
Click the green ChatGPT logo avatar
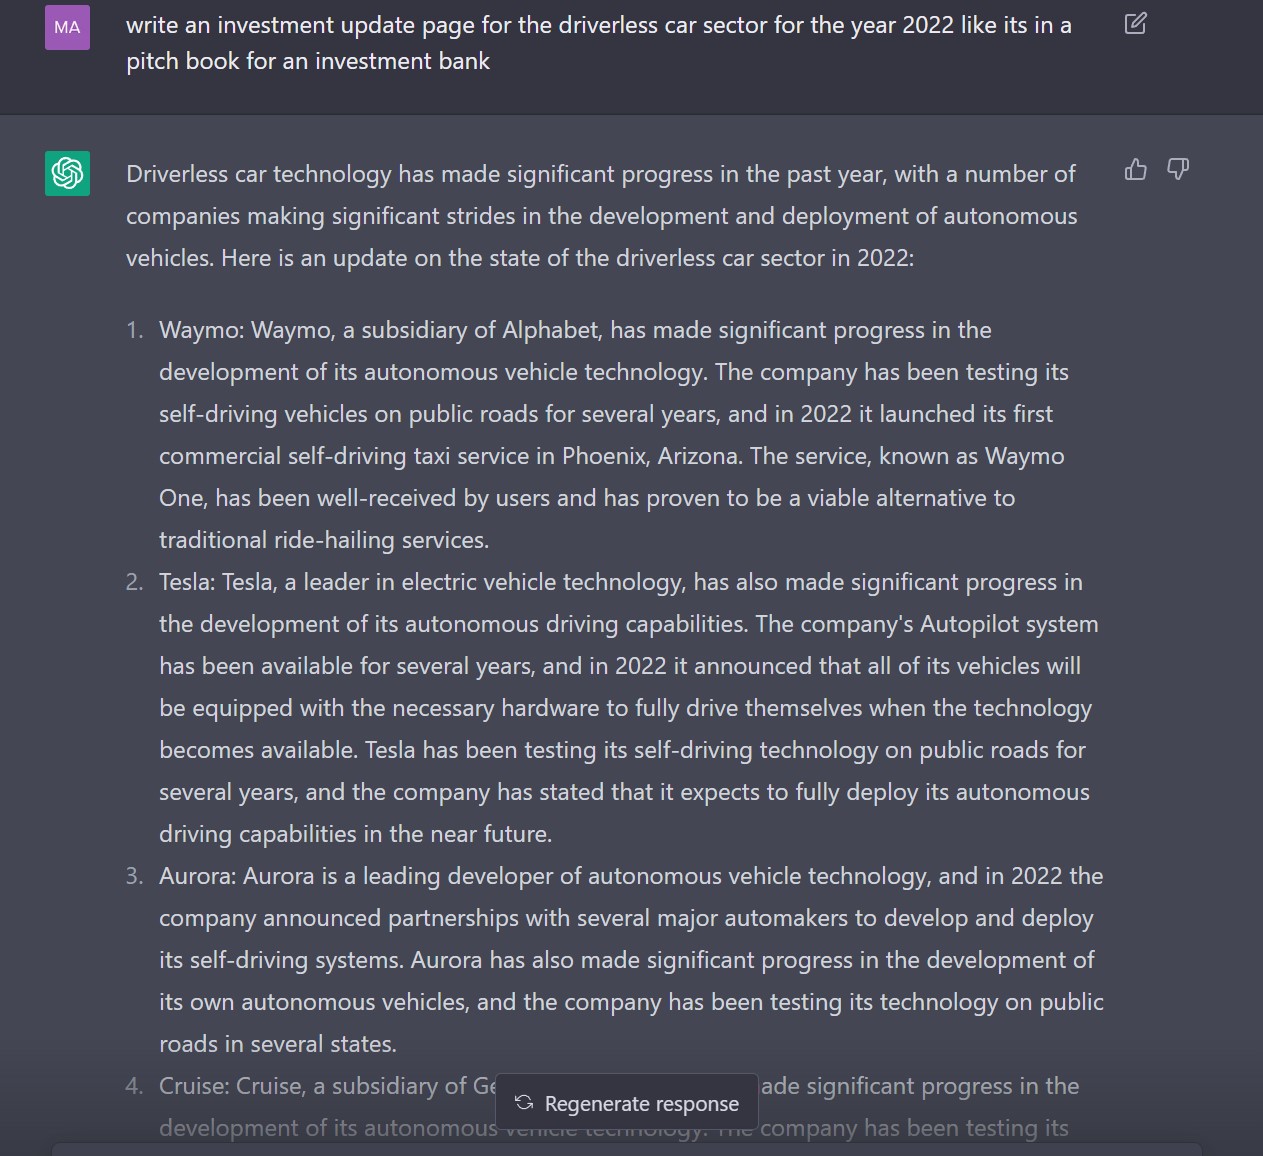point(67,173)
